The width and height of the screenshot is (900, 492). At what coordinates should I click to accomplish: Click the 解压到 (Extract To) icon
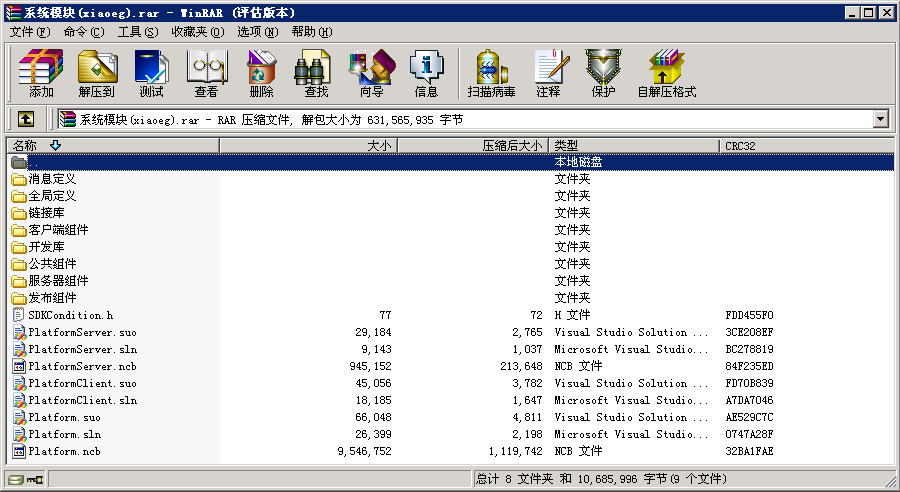pyautogui.click(x=97, y=73)
